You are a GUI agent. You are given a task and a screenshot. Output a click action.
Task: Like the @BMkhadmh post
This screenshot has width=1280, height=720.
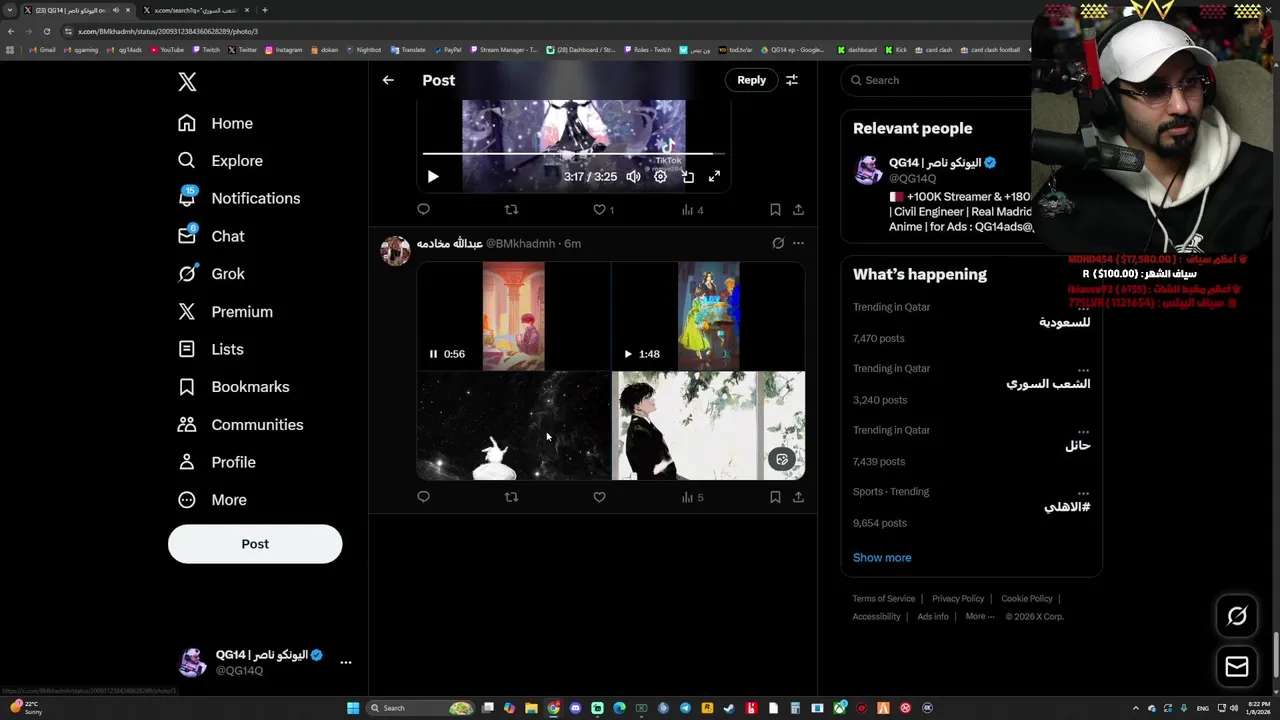(x=599, y=497)
